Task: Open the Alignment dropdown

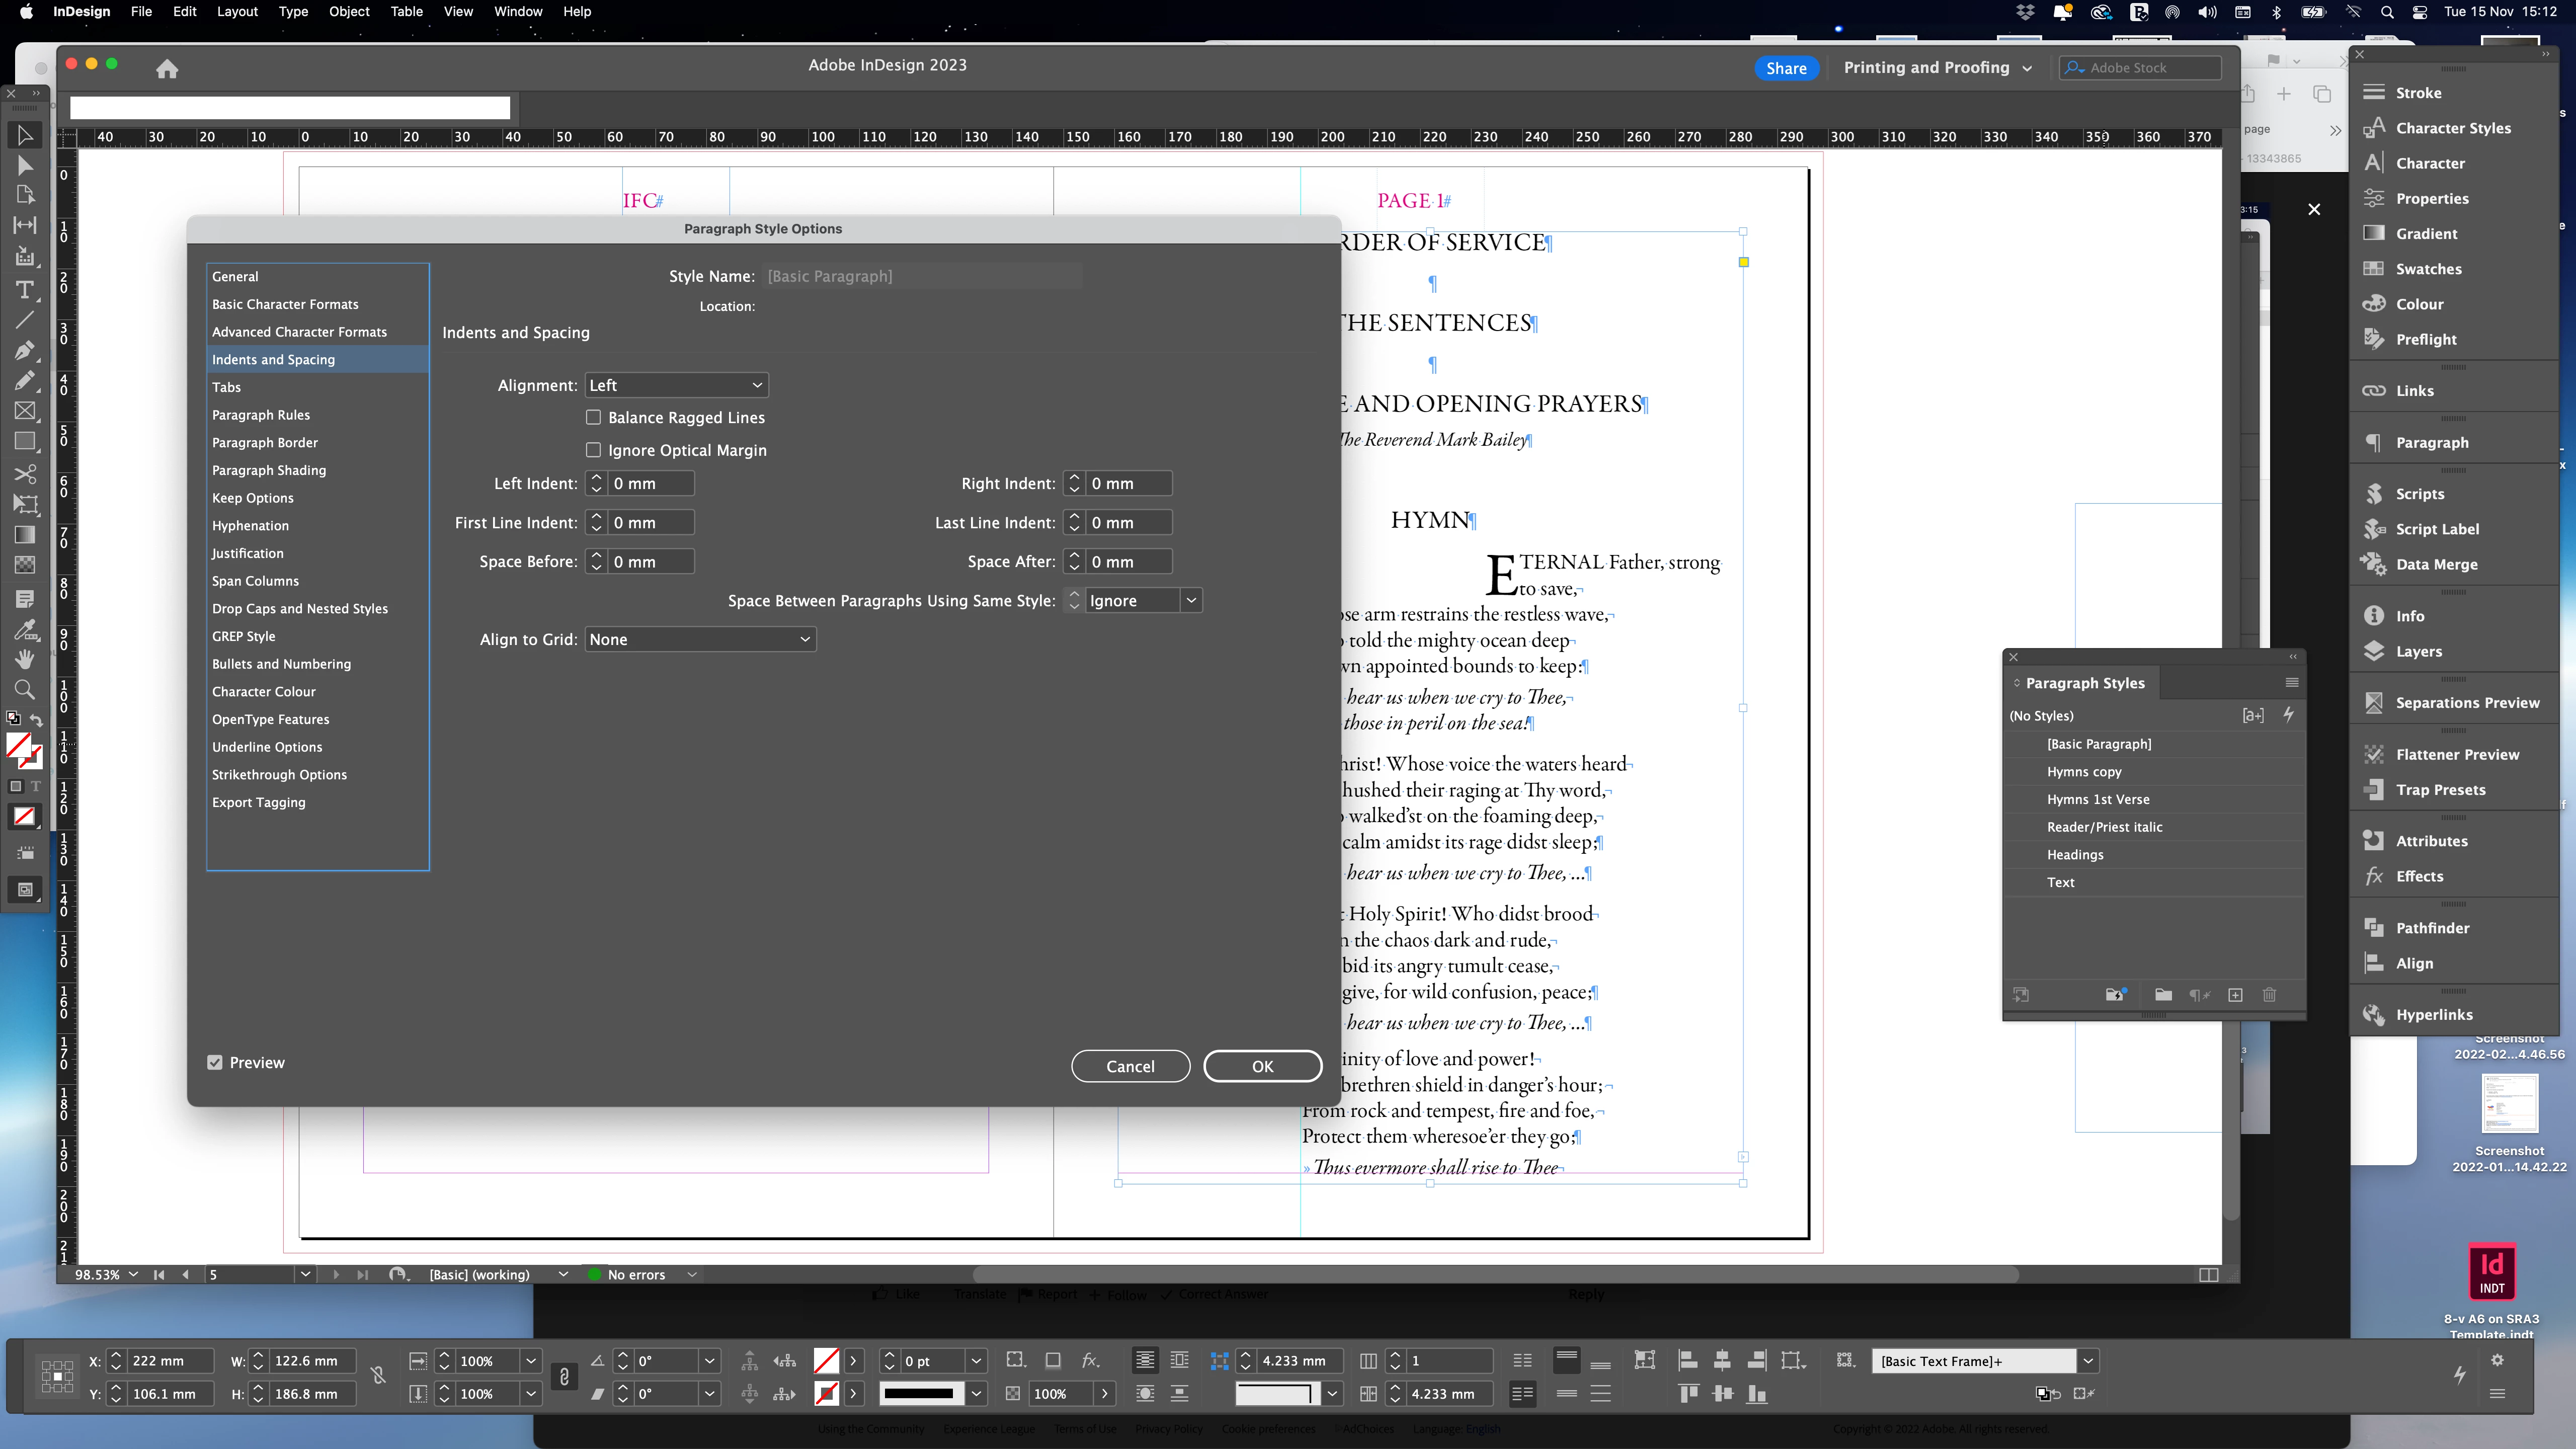Action: point(676,385)
